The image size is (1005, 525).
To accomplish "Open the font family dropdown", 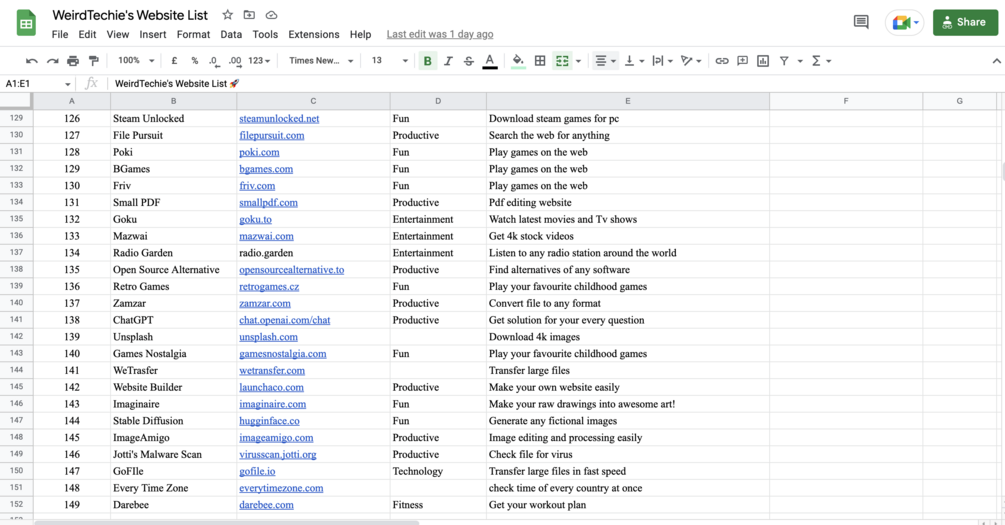I will coord(321,61).
